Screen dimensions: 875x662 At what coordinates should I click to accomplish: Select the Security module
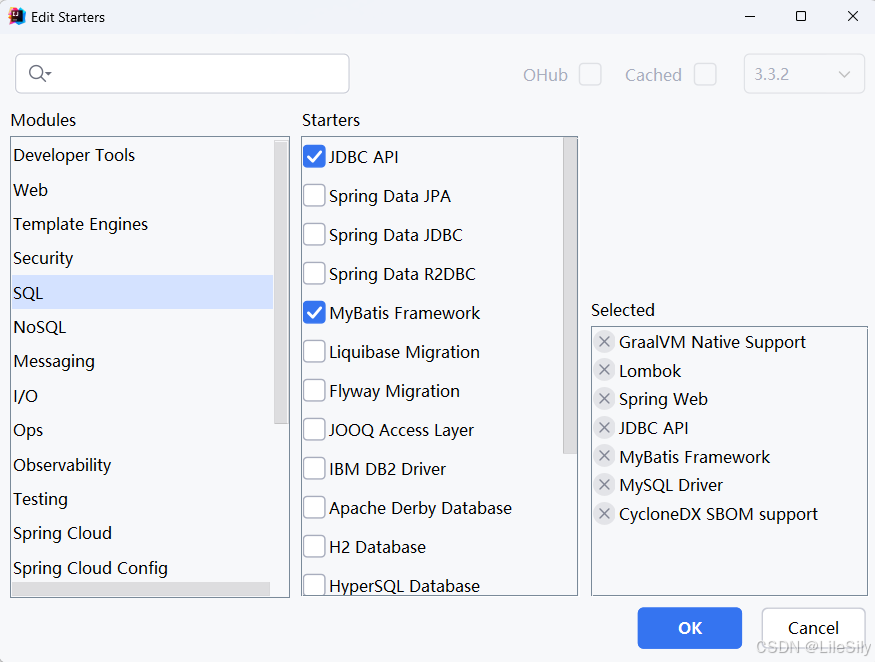coord(142,258)
